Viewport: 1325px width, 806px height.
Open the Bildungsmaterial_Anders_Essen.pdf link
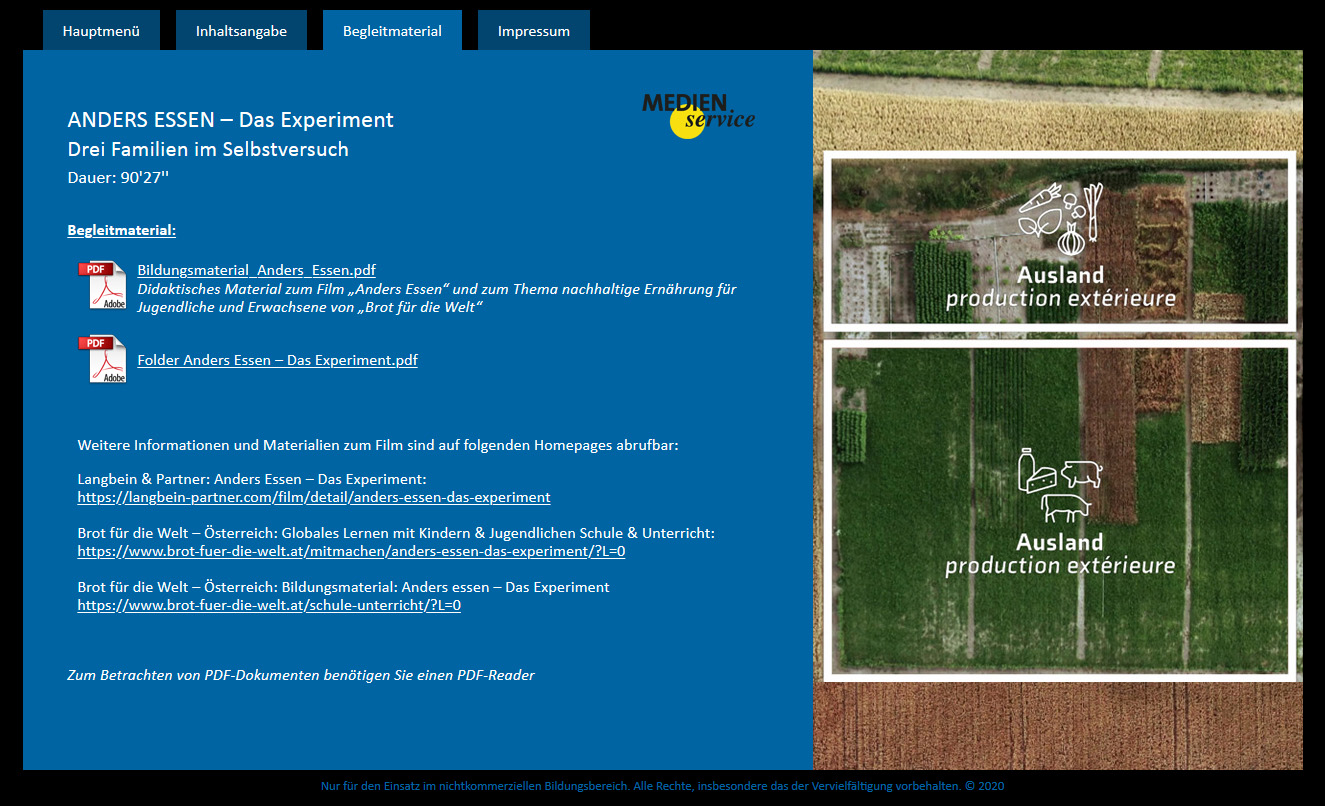click(x=256, y=270)
